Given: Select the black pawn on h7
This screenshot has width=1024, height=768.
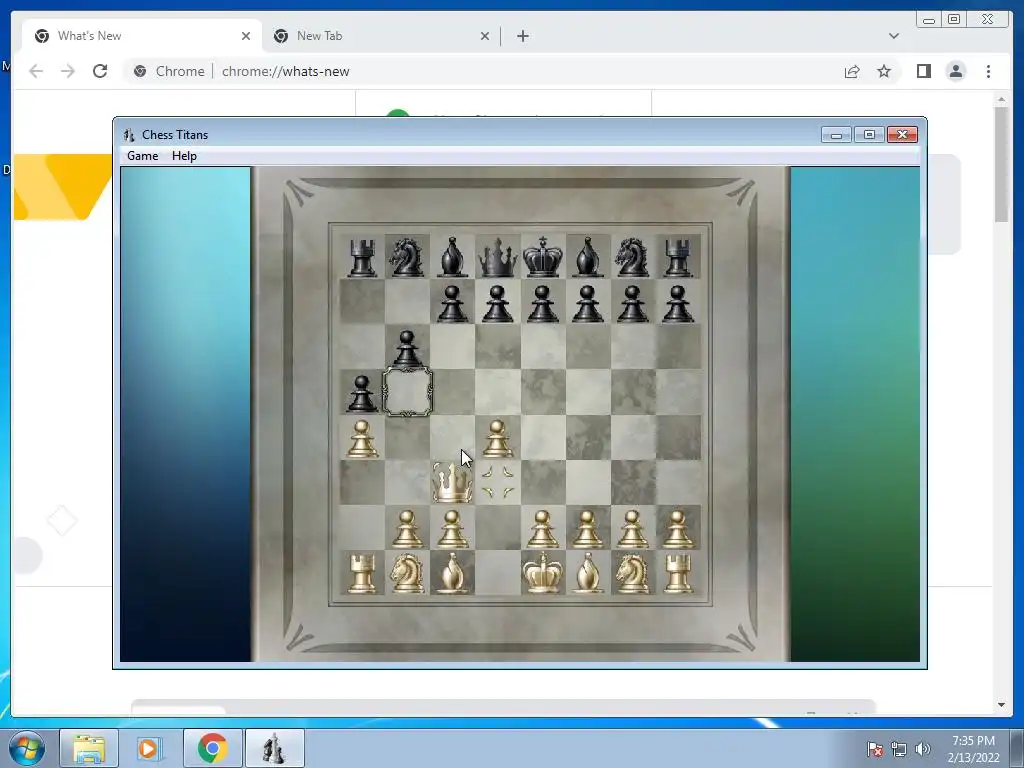Looking at the screenshot, I should click(x=678, y=304).
